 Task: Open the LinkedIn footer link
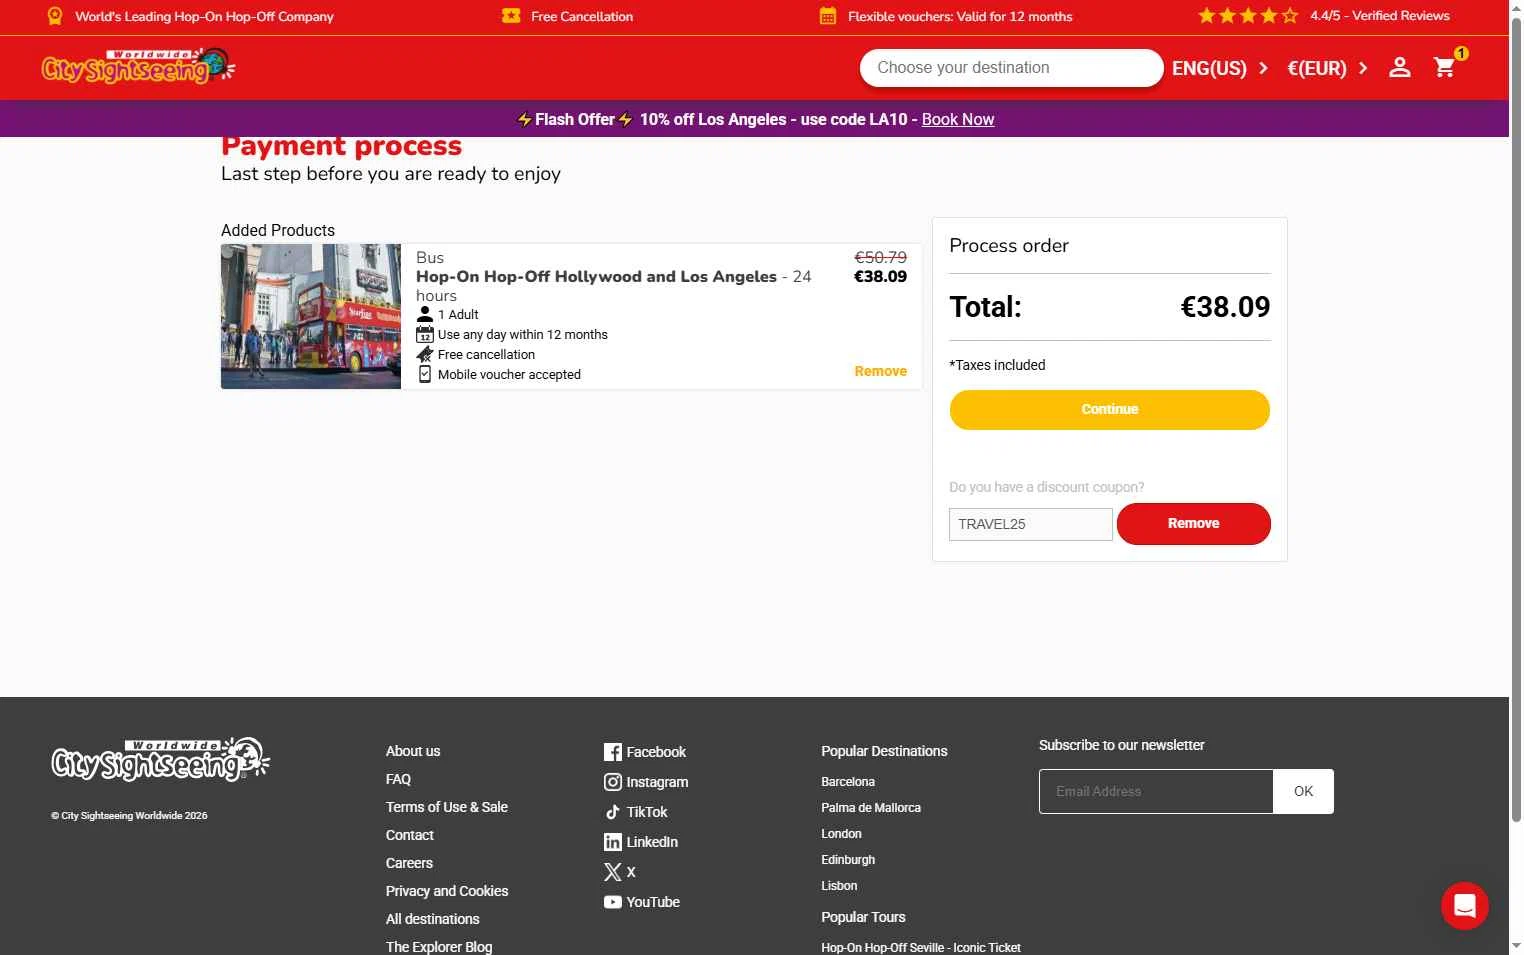(x=641, y=842)
